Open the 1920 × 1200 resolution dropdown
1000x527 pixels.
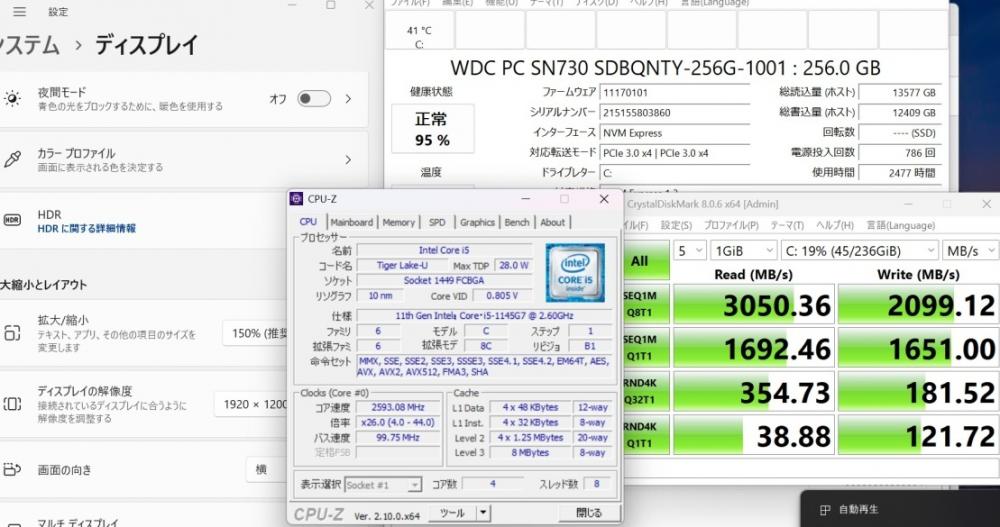pyautogui.click(x=251, y=405)
